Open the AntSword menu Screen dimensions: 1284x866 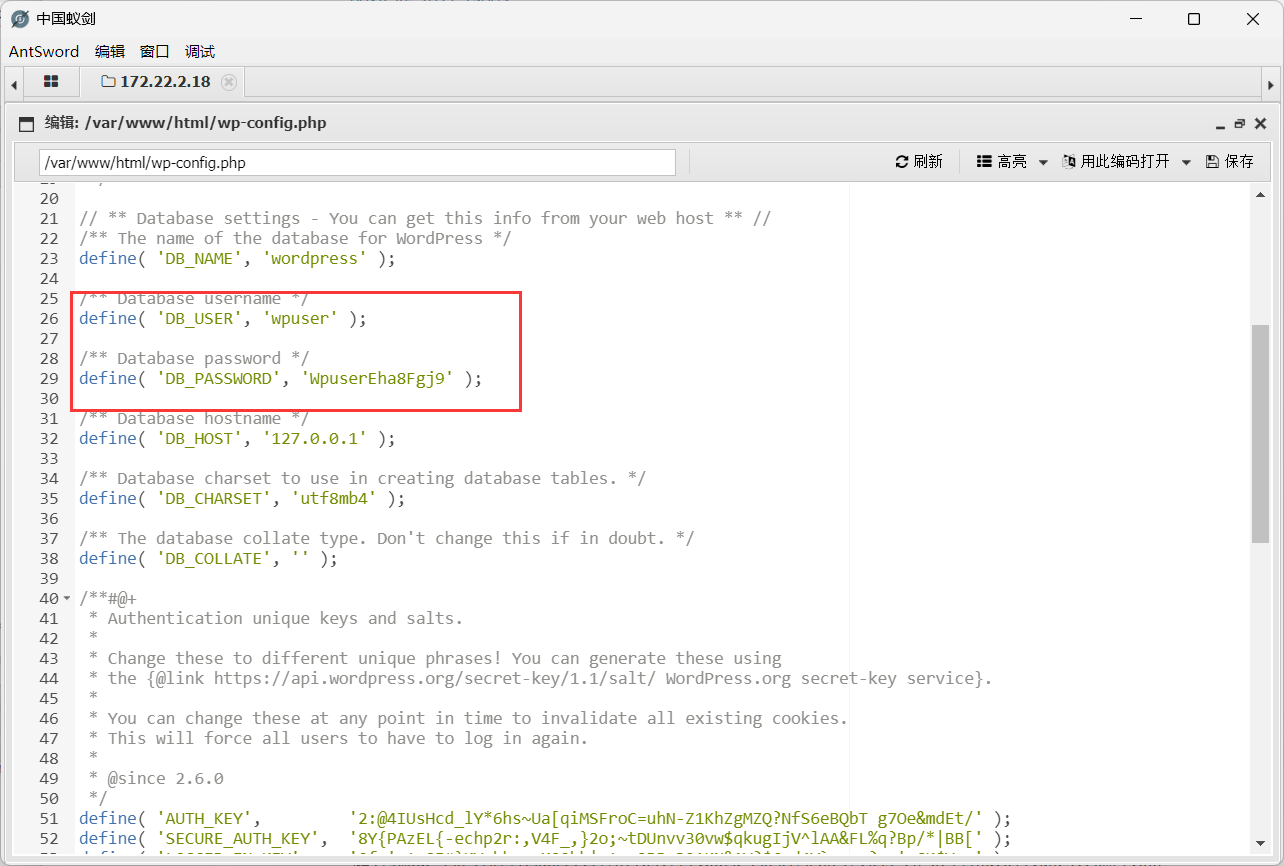pyautogui.click(x=44, y=51)
